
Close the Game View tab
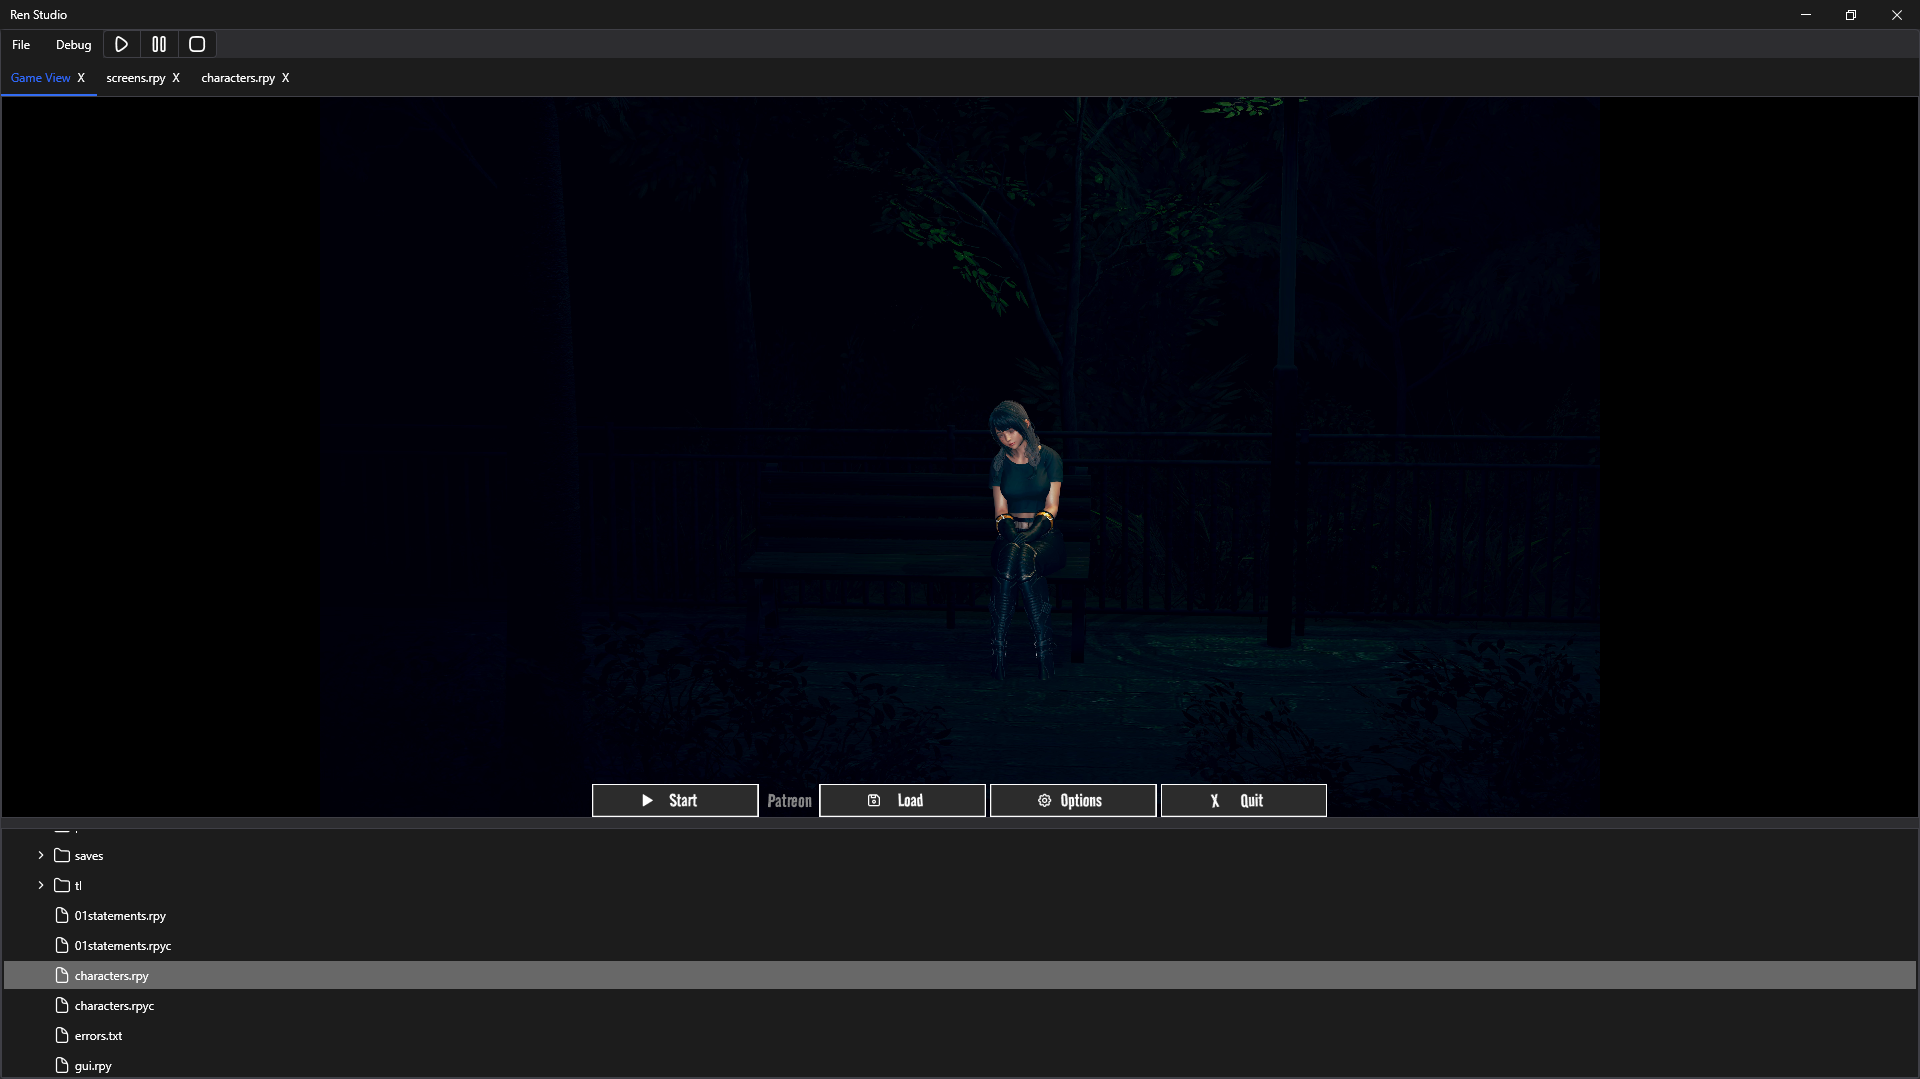click(81, 78)
